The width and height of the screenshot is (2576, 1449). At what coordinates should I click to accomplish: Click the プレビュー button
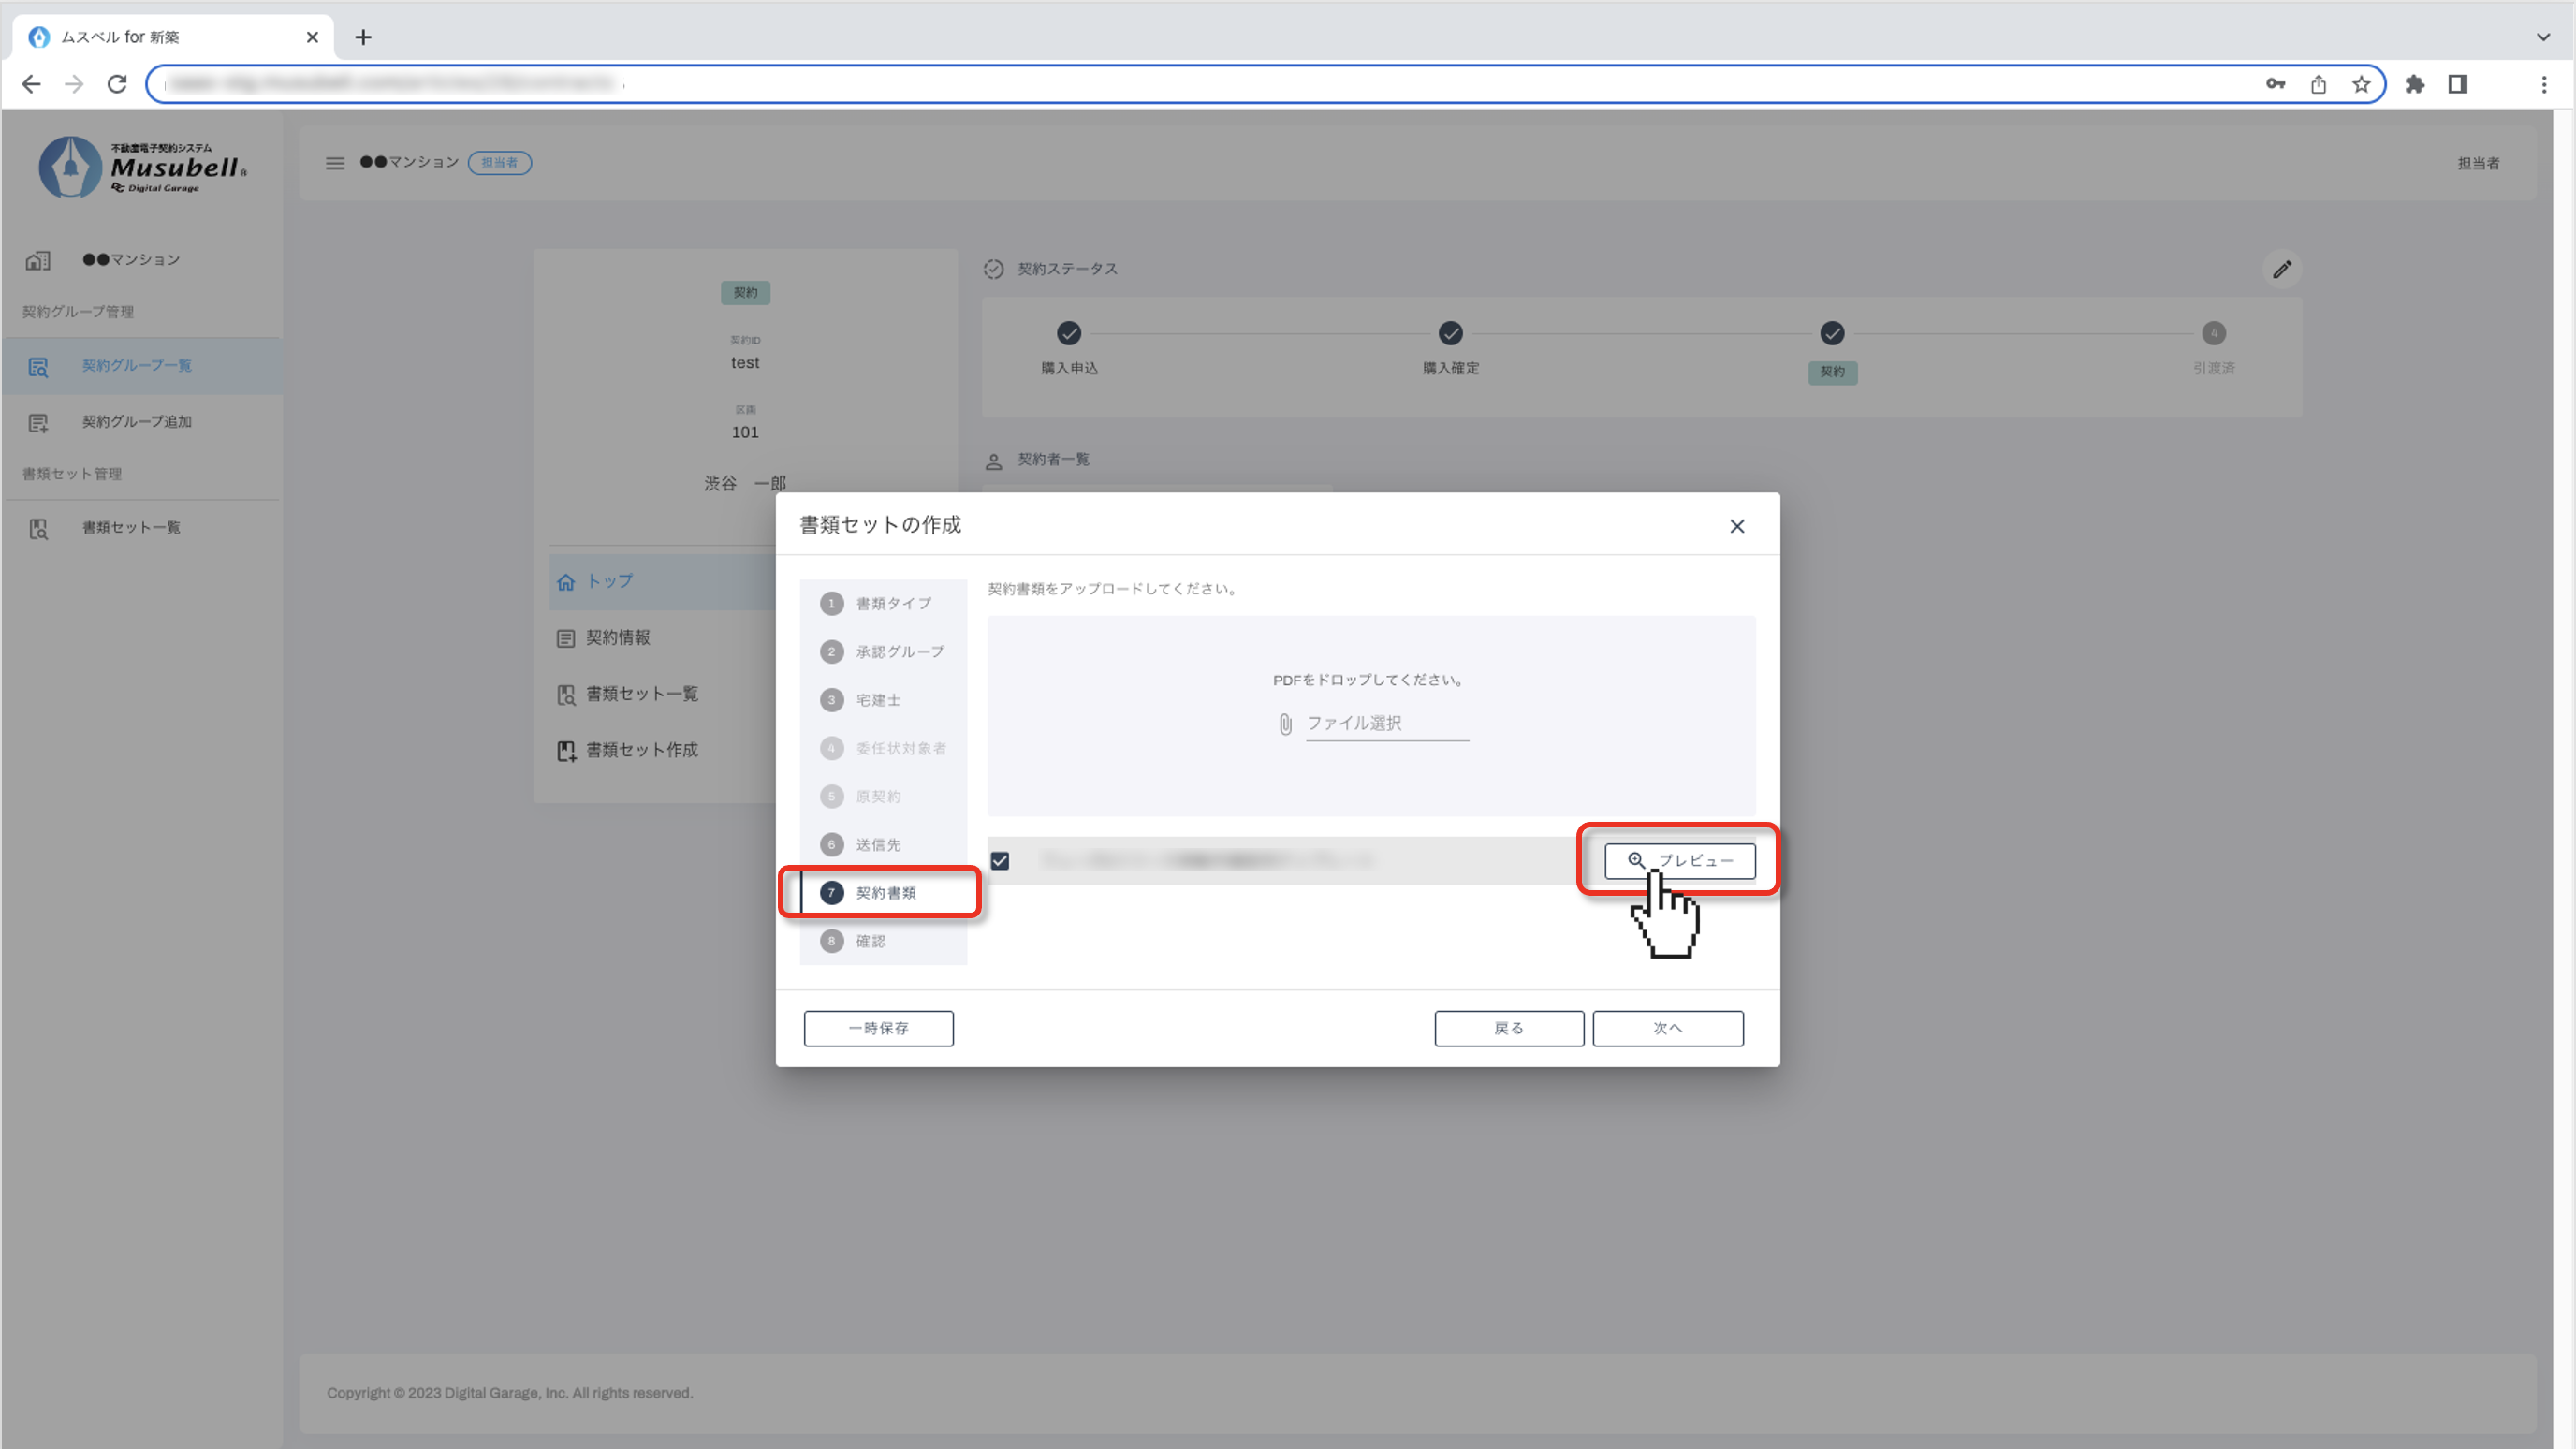[x=1679, y=861]
